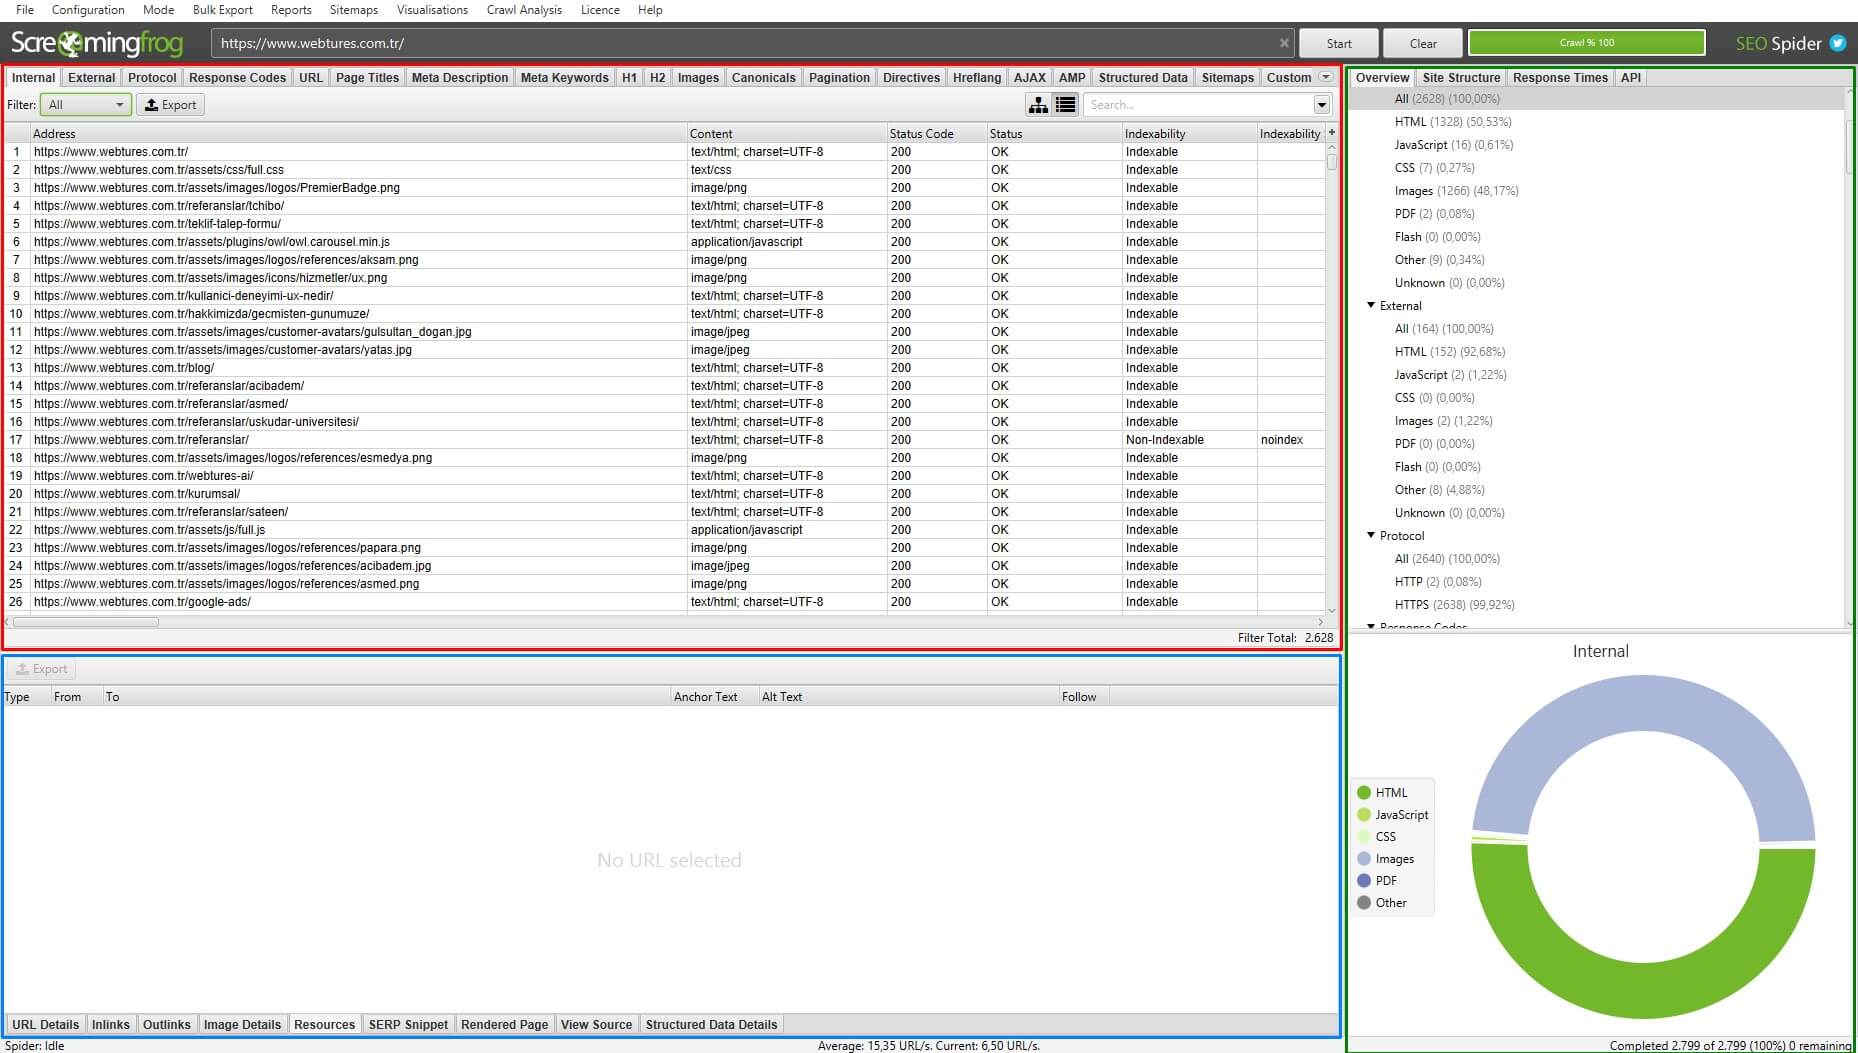The image size is (1858, 1053).
Task: Select protocol HTTP (2) in the overview
Action: tap(1438, 582)
